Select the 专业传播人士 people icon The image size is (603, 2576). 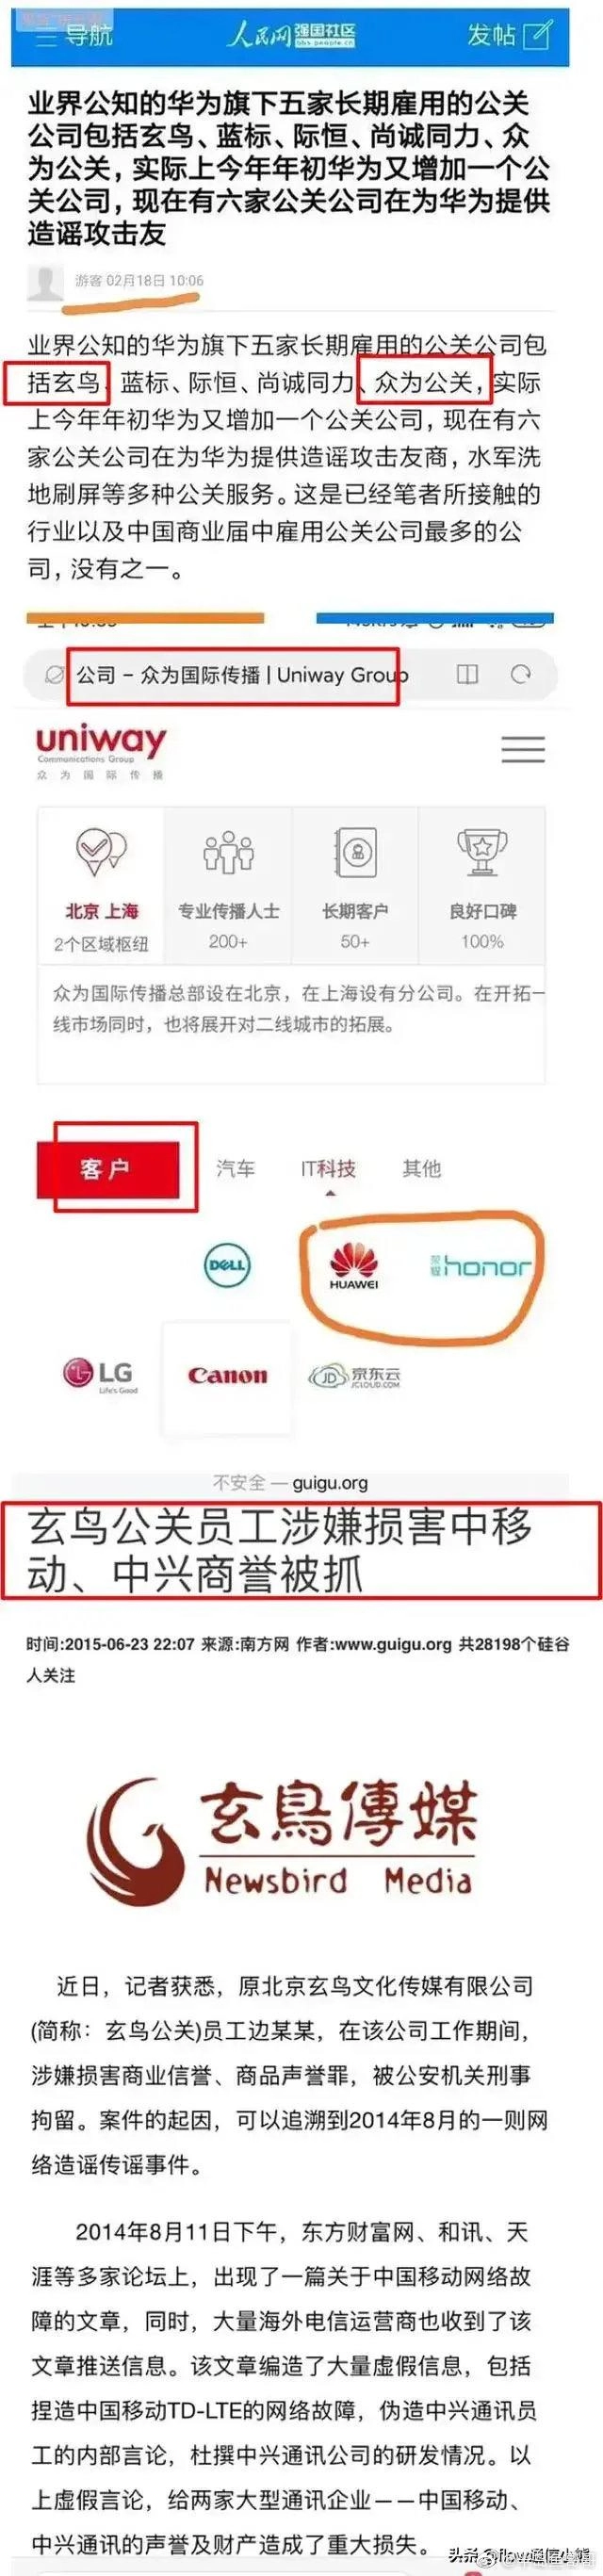[x=228, y=851]
